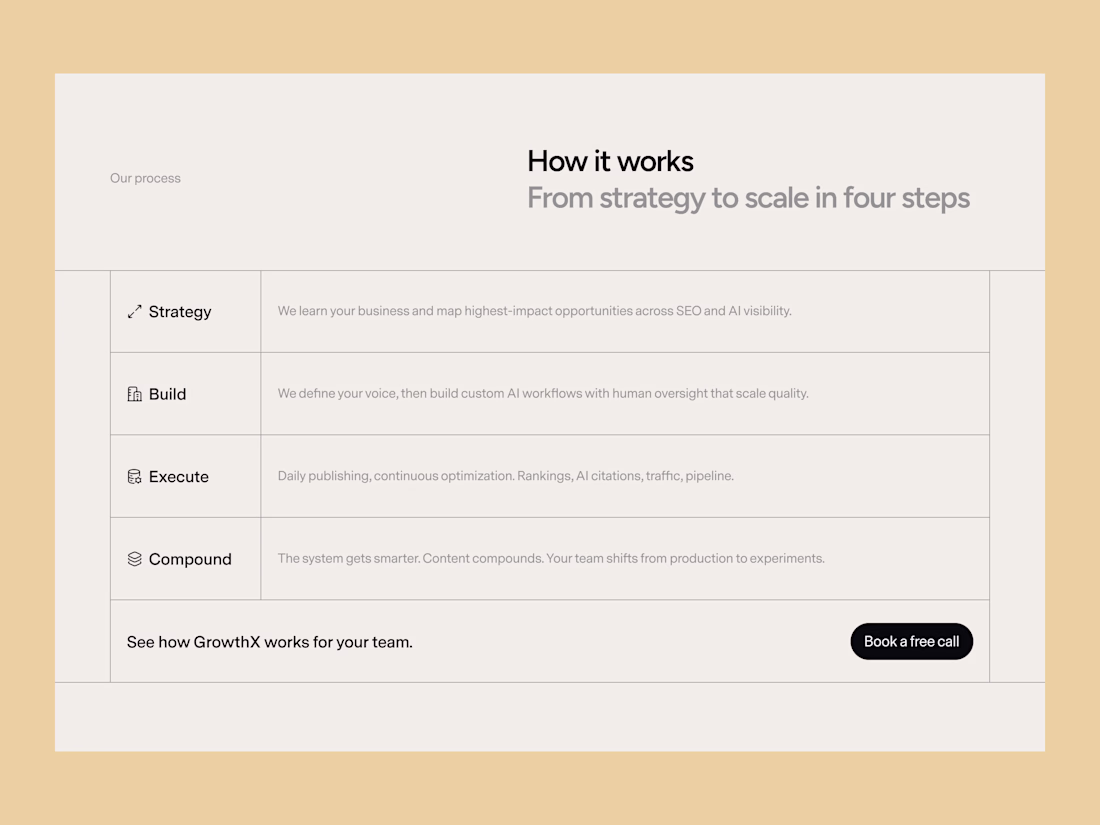Click the "How it works" heading
1100x825 pixels.
tap(610, 161)
